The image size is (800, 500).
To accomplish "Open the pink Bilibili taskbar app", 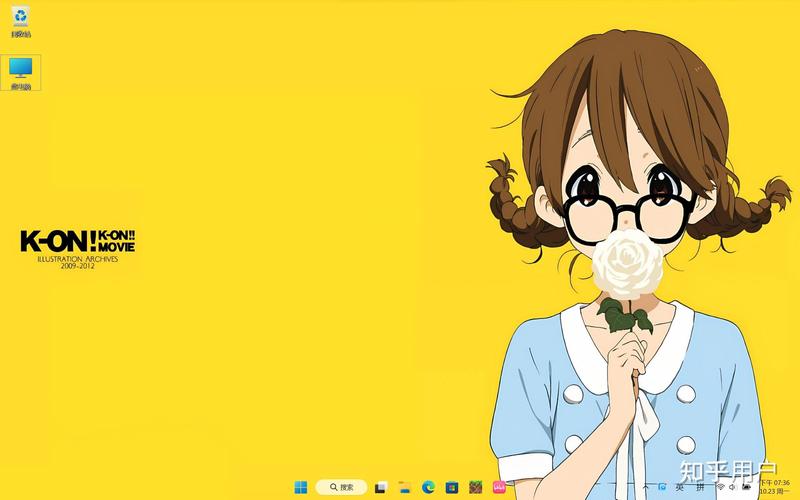I will pos(499,487).
